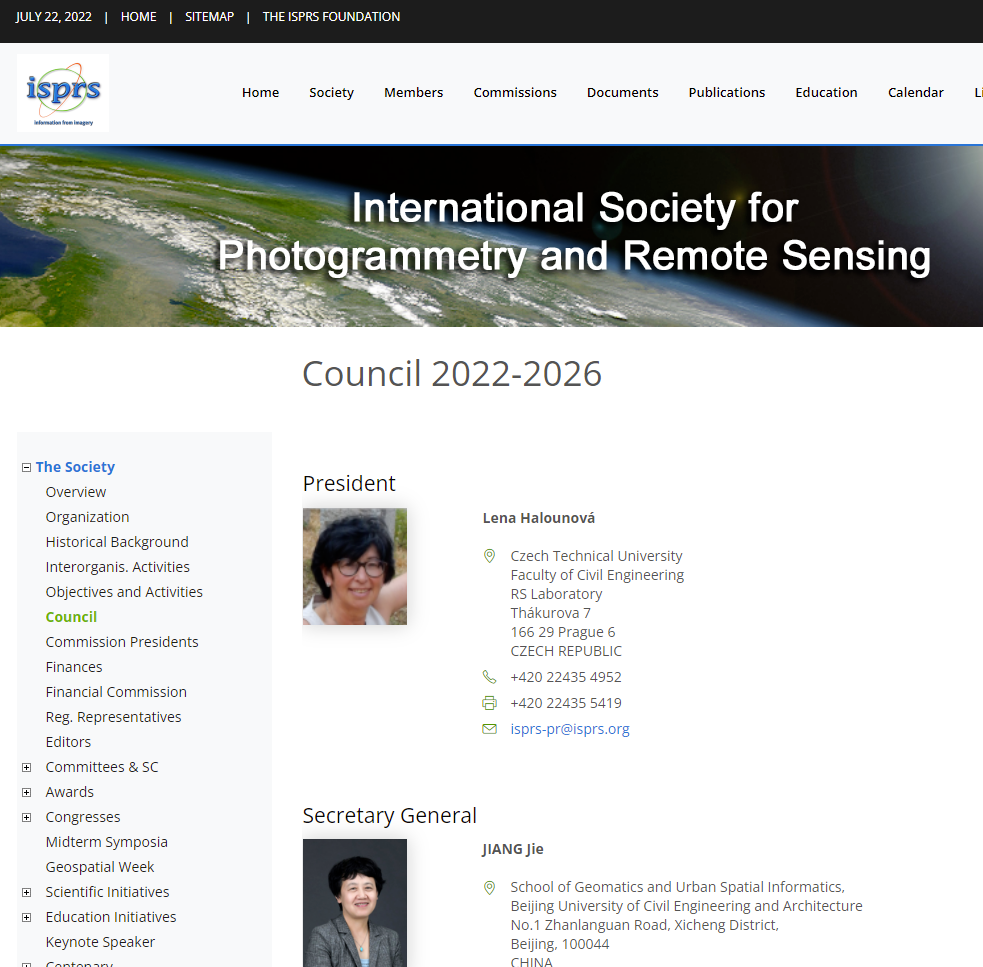The image size is (983, 967).
Task: Click the fax number +420 22435 5419
Action: click(566, 703)
